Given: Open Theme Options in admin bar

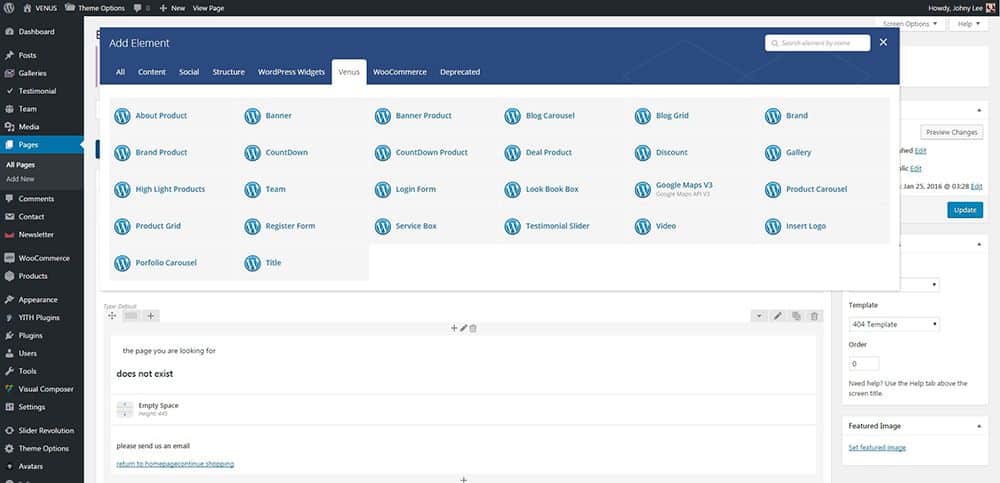Looking at the screenshot, I should [94, 8].
